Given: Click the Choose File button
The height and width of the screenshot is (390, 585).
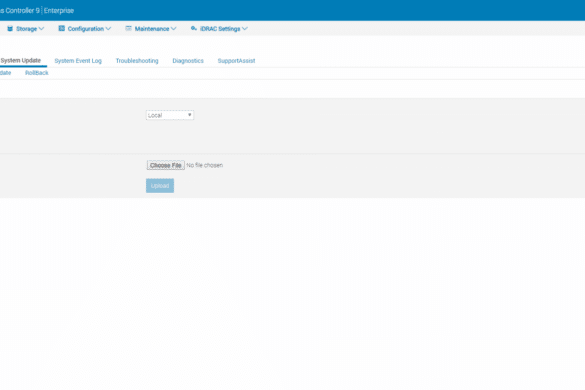Looking at the screenshot, I should [x=166, y=165].
